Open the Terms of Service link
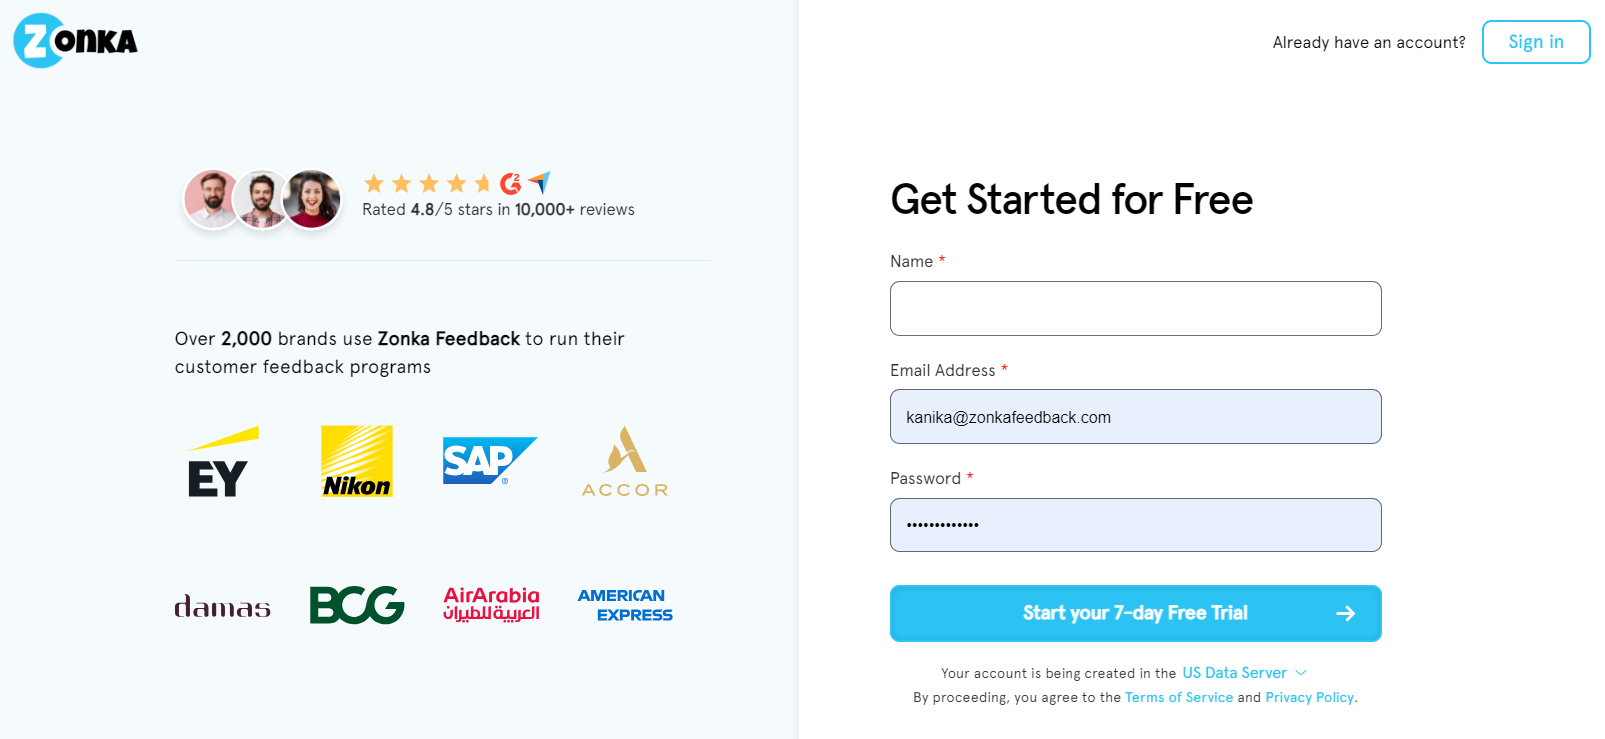The width and height of the screenshot is (1605, 739). pyautogui.click(x=1179, y=698)
